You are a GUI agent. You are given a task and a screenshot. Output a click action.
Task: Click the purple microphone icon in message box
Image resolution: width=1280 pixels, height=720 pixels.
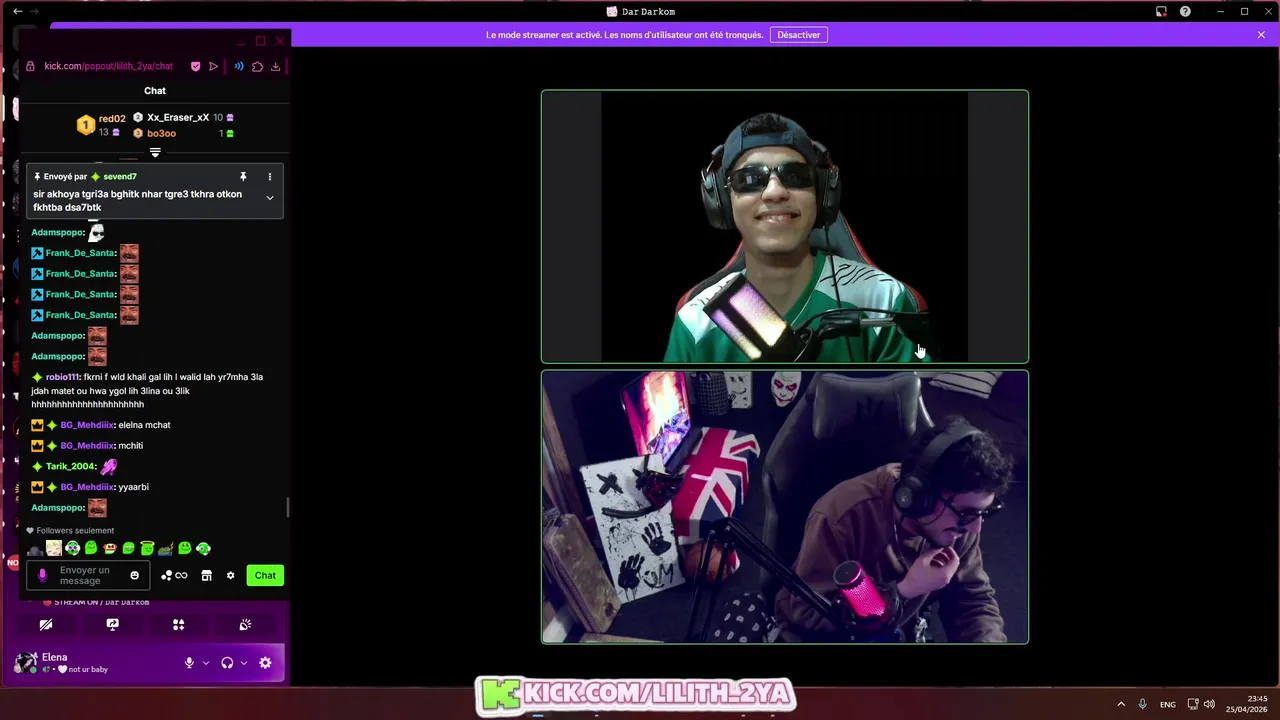click(x=42, y=575)
